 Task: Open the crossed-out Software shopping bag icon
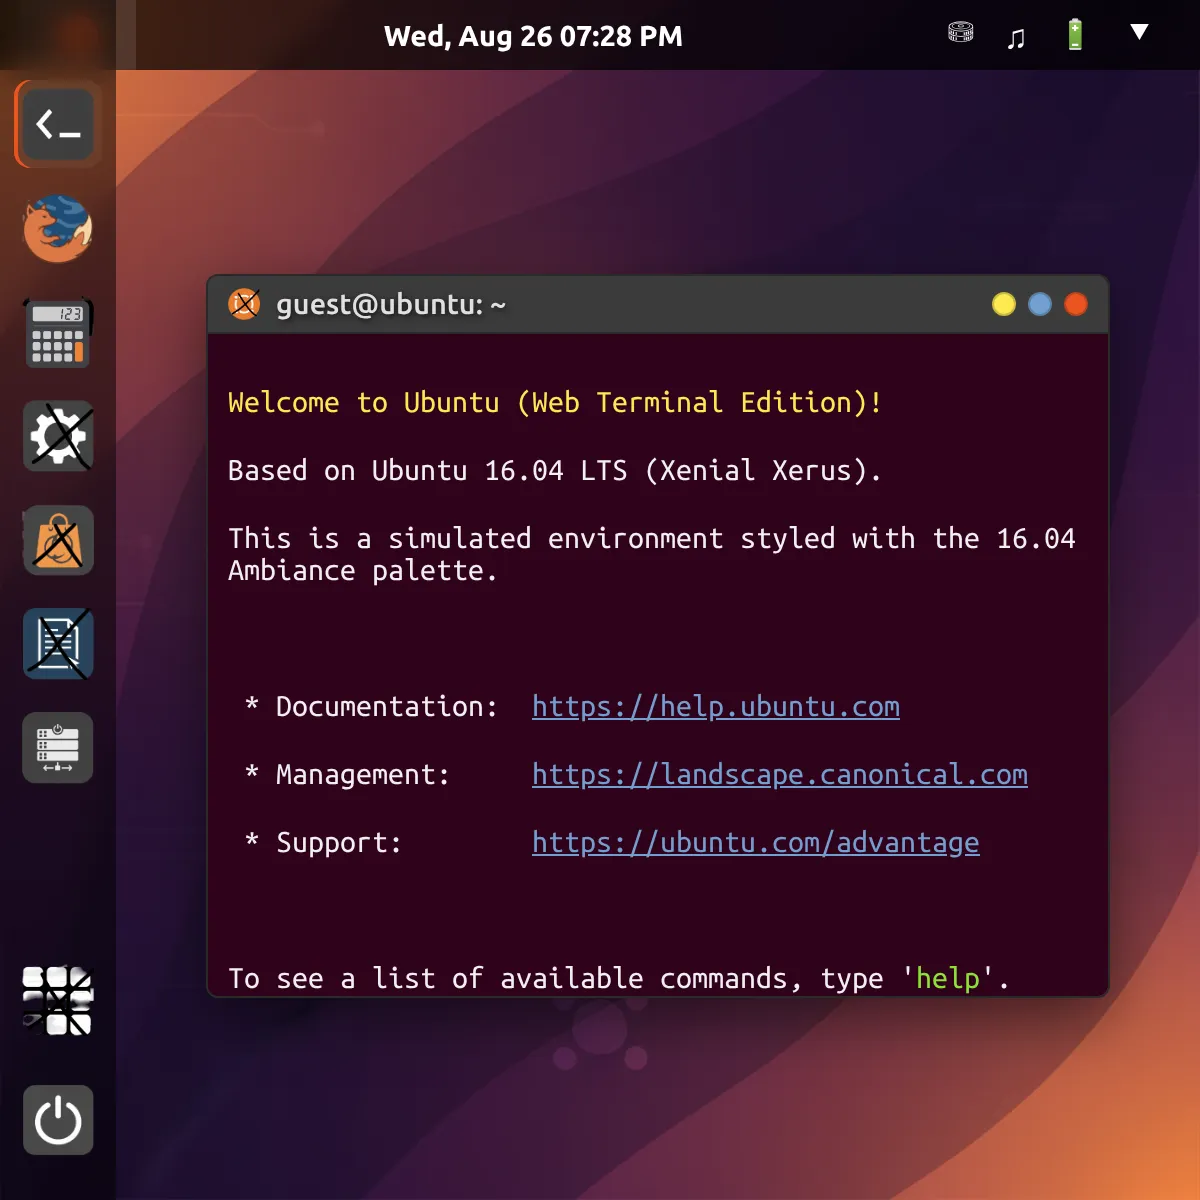(58, 541)
